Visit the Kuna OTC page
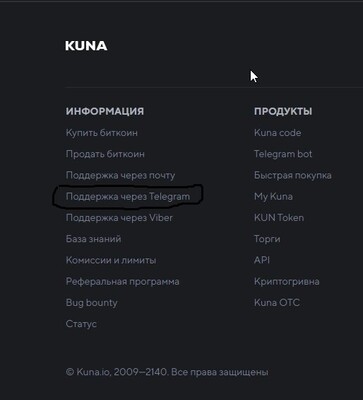Screen dimensions: 363x400 point(277,303)
